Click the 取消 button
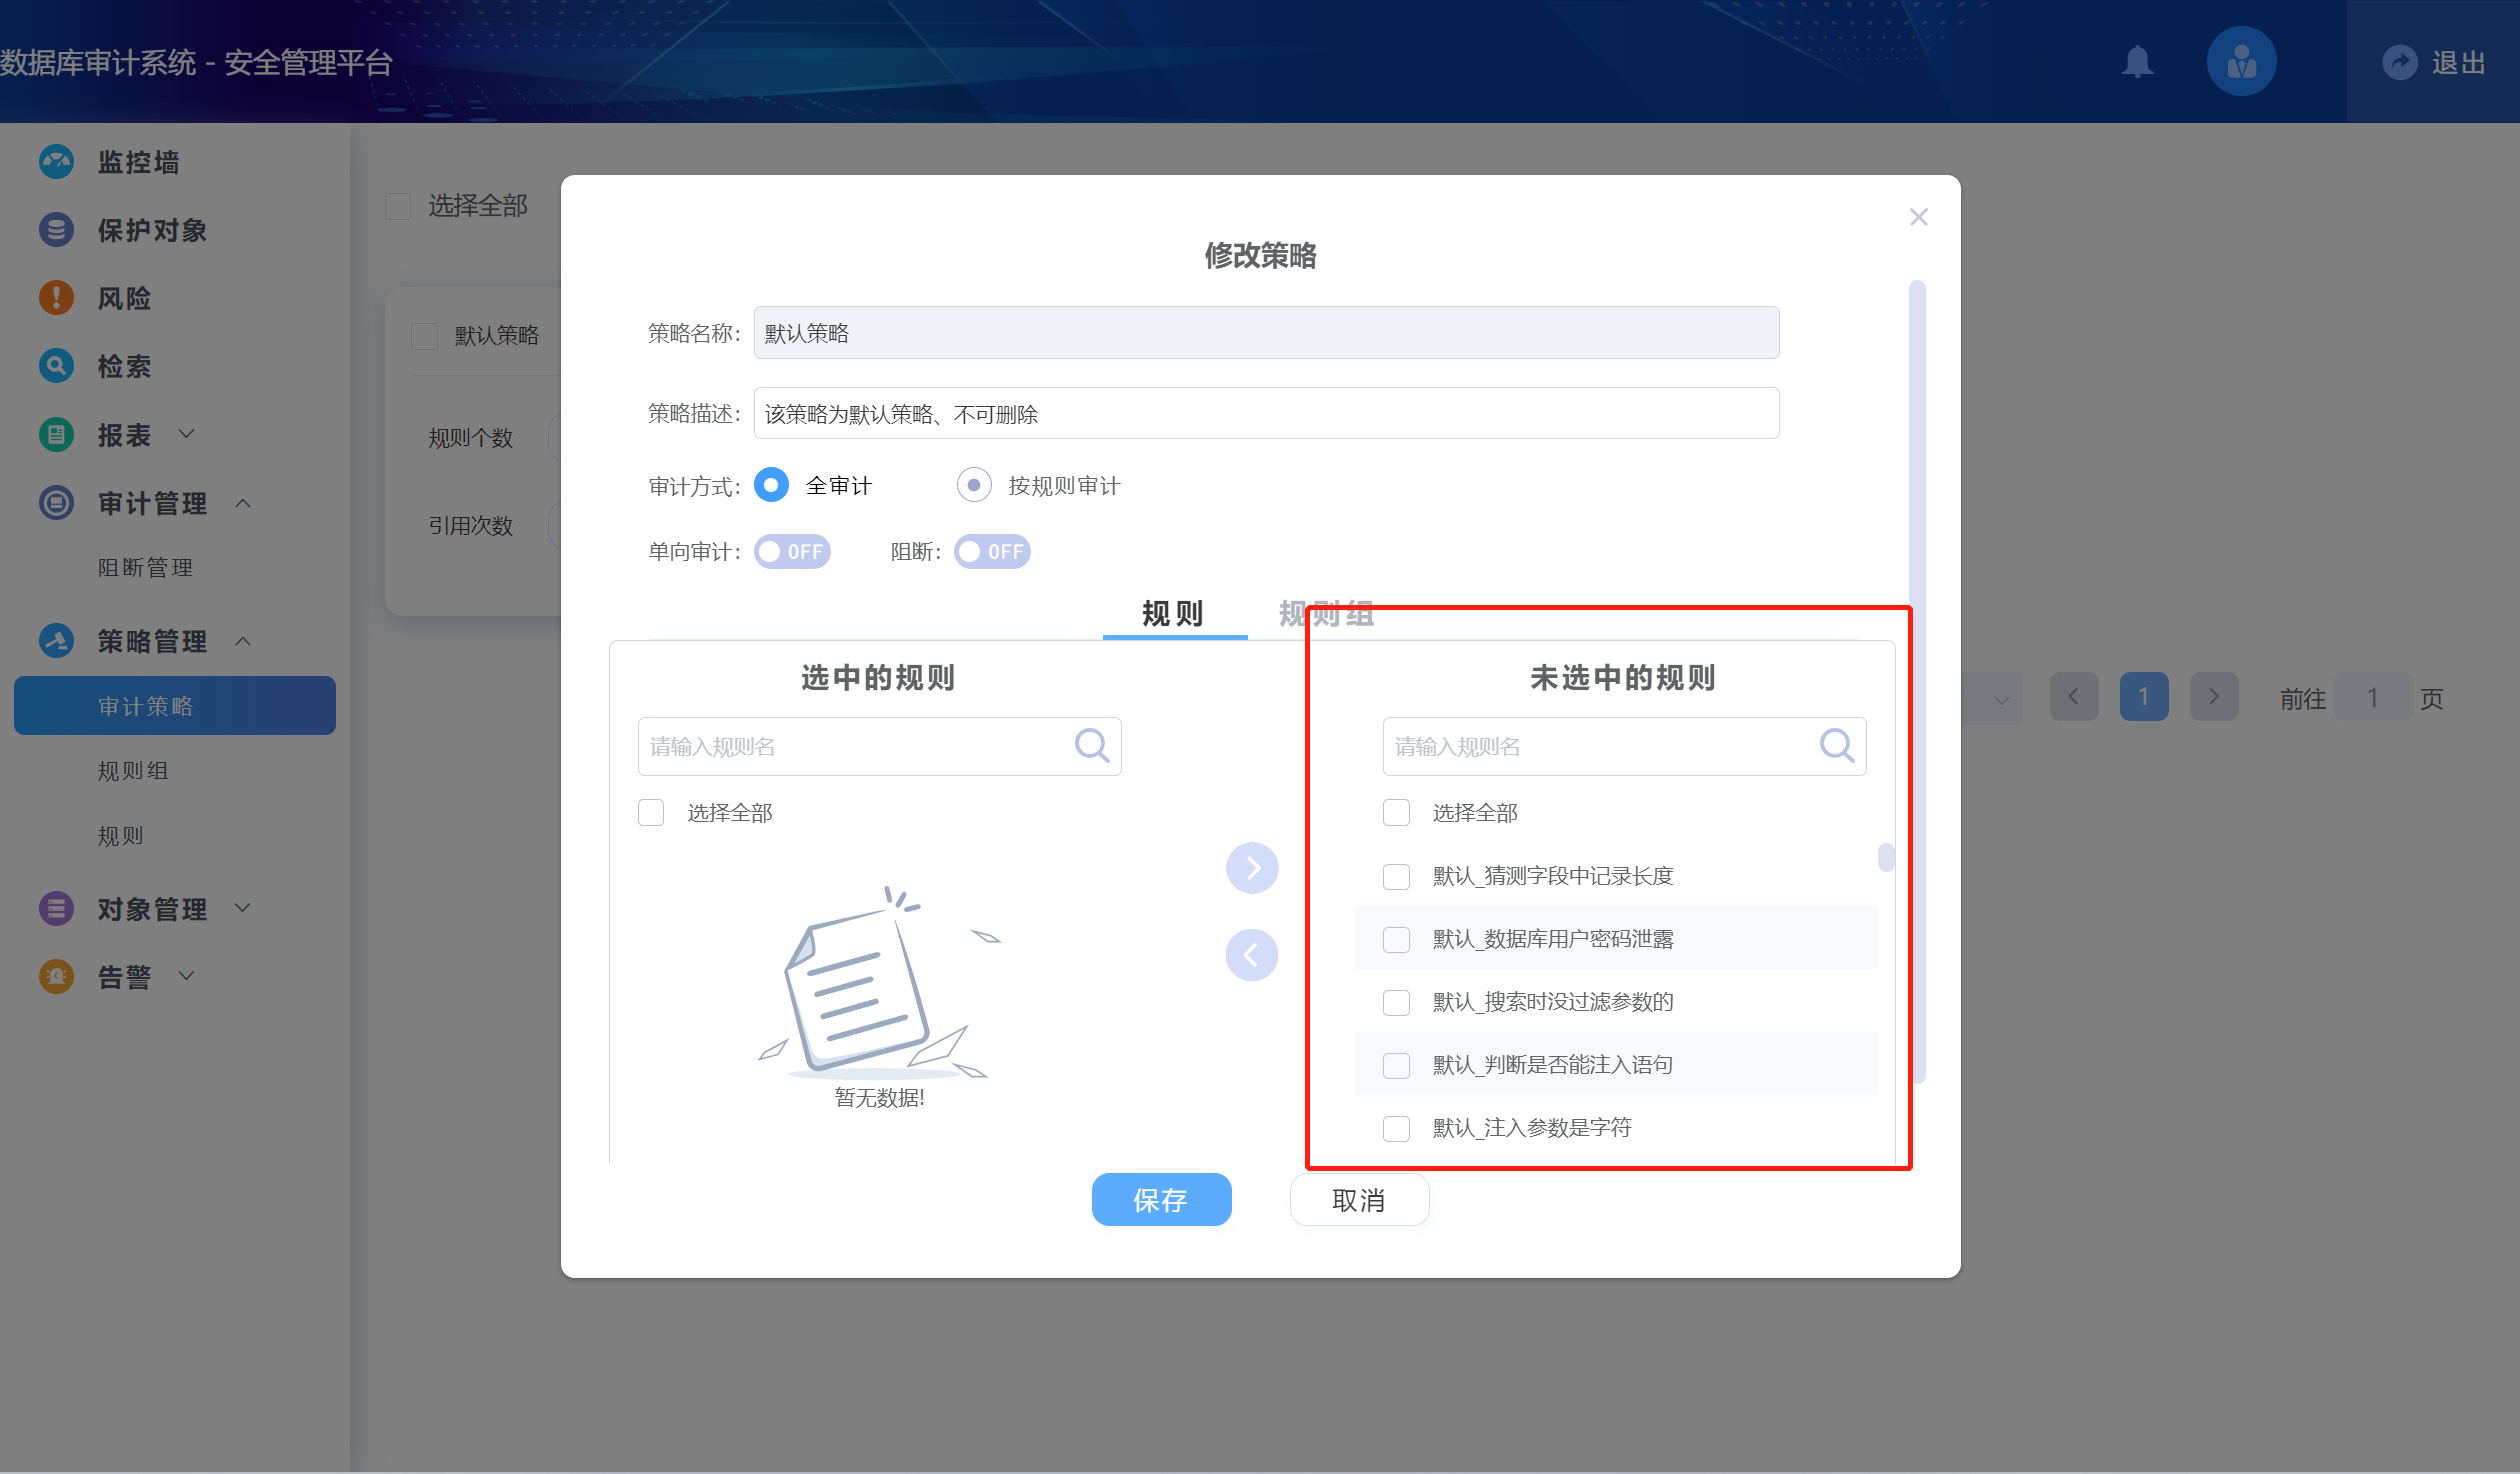This screenshot has width=2520, height=1474. 1359,1199
